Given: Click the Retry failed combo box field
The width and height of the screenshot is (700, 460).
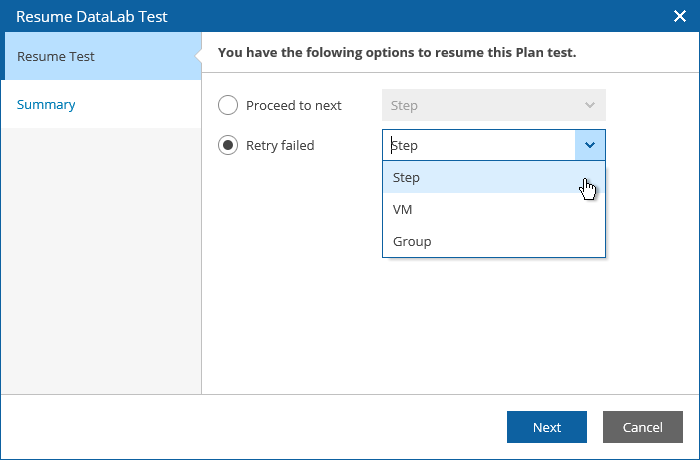Looking at the screenshot, I should 478,145.
